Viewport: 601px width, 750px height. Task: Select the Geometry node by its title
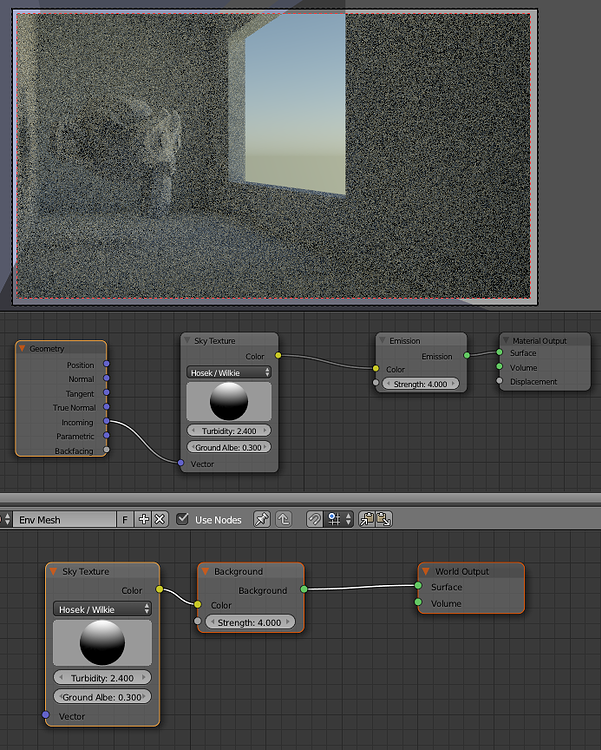46,349
